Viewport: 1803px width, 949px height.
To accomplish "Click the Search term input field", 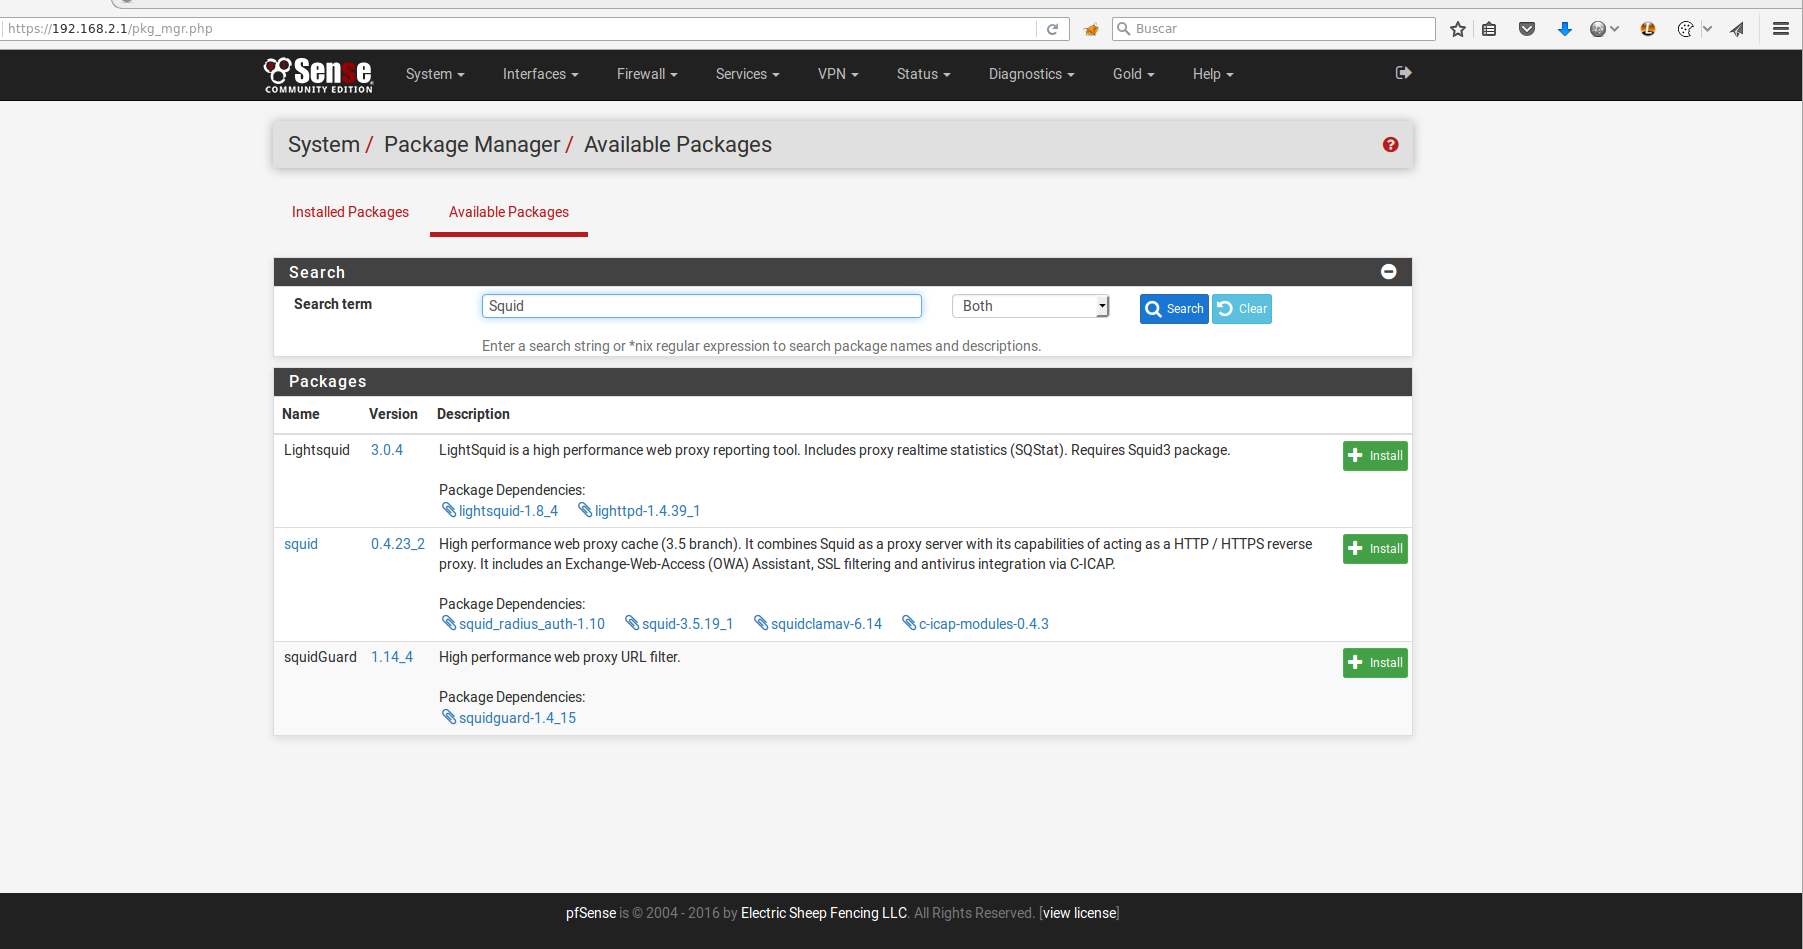I will pyautogui.click(x=701, y=306).
